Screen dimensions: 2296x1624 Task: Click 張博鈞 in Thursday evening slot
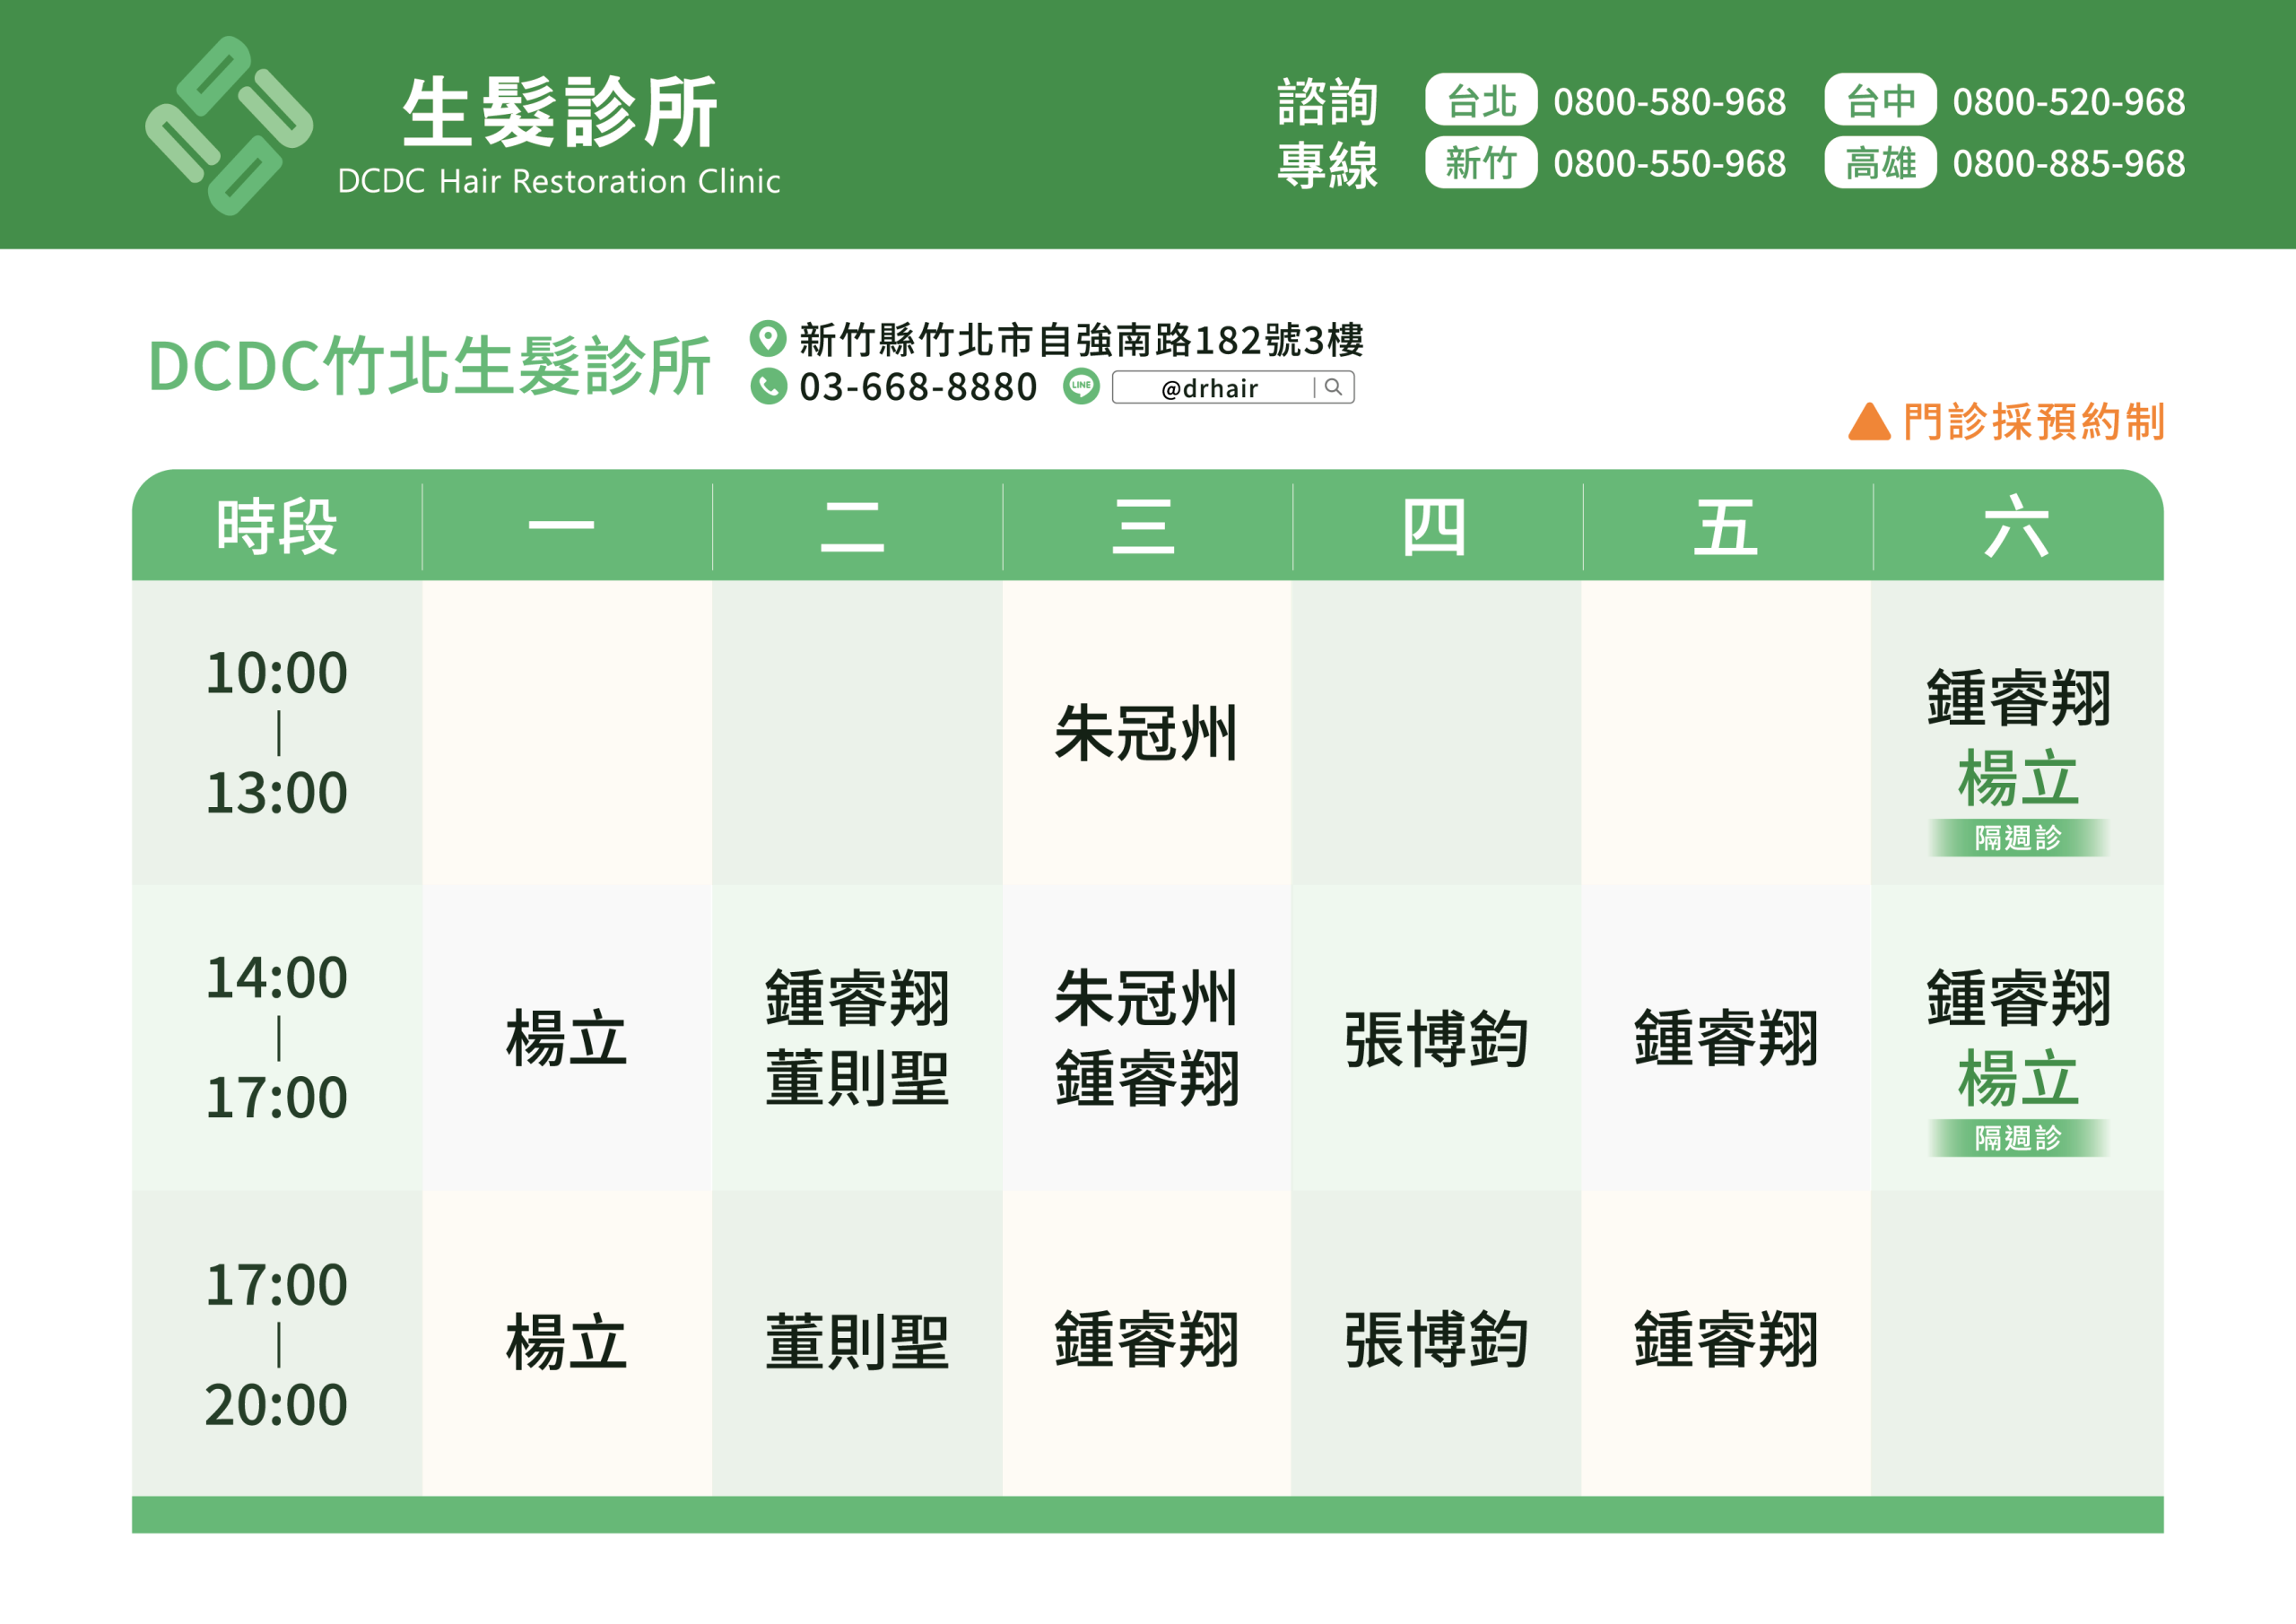coord(1436,1340)
